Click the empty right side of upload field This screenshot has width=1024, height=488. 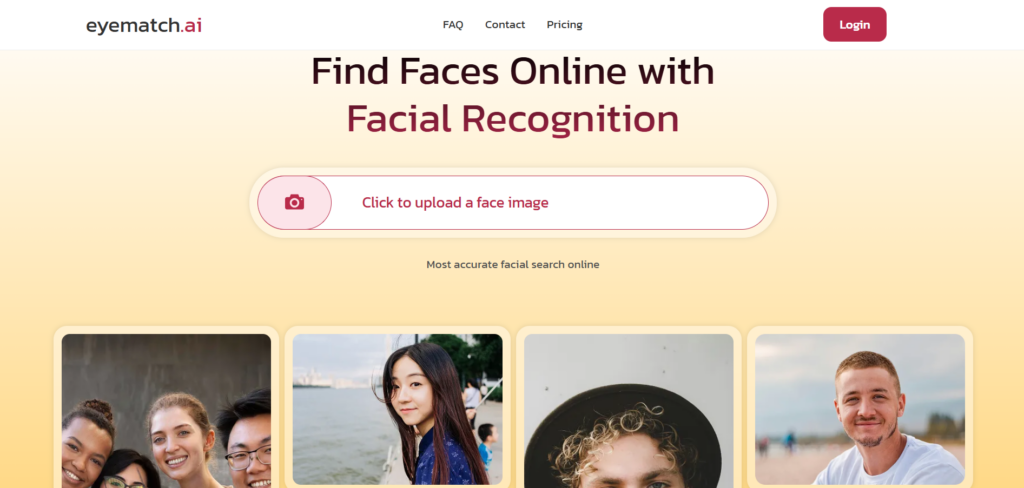coord(660,203)
